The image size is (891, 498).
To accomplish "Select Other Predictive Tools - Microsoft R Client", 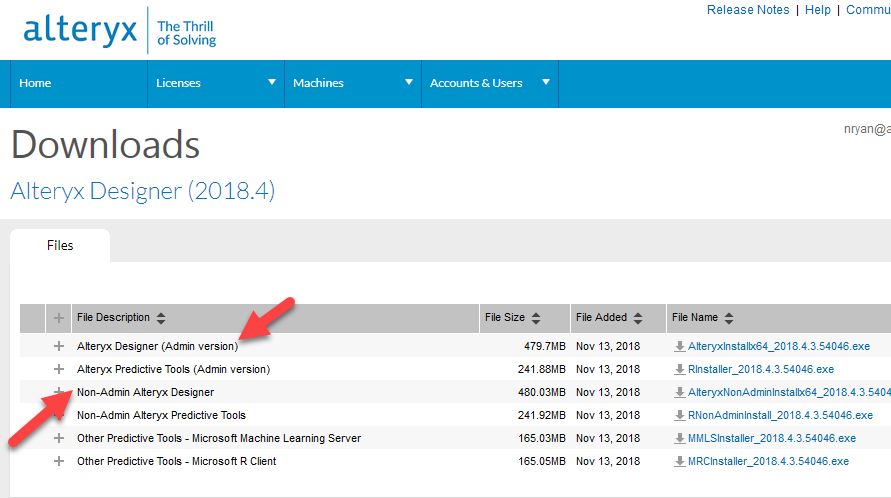I will pyautogui.click(x=177, y=462).
